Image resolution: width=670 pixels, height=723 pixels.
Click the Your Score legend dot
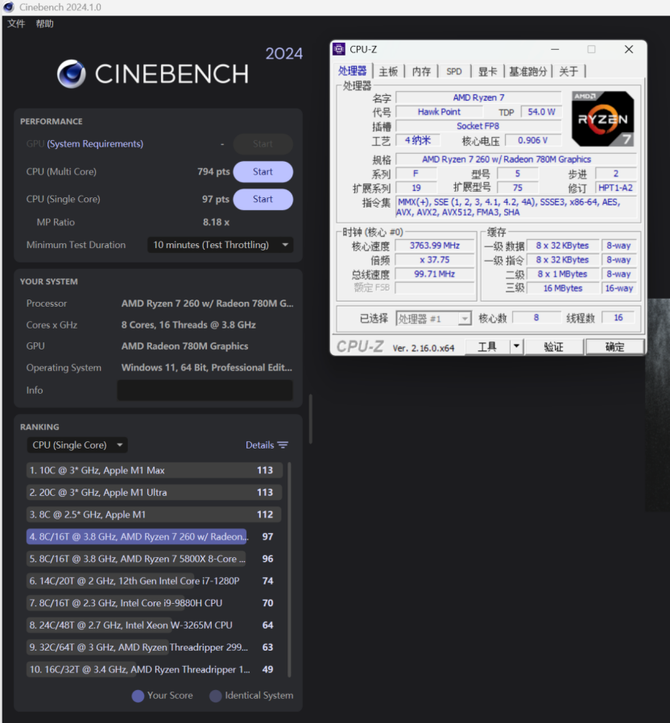pyautogui.click(x=138, y=696)
